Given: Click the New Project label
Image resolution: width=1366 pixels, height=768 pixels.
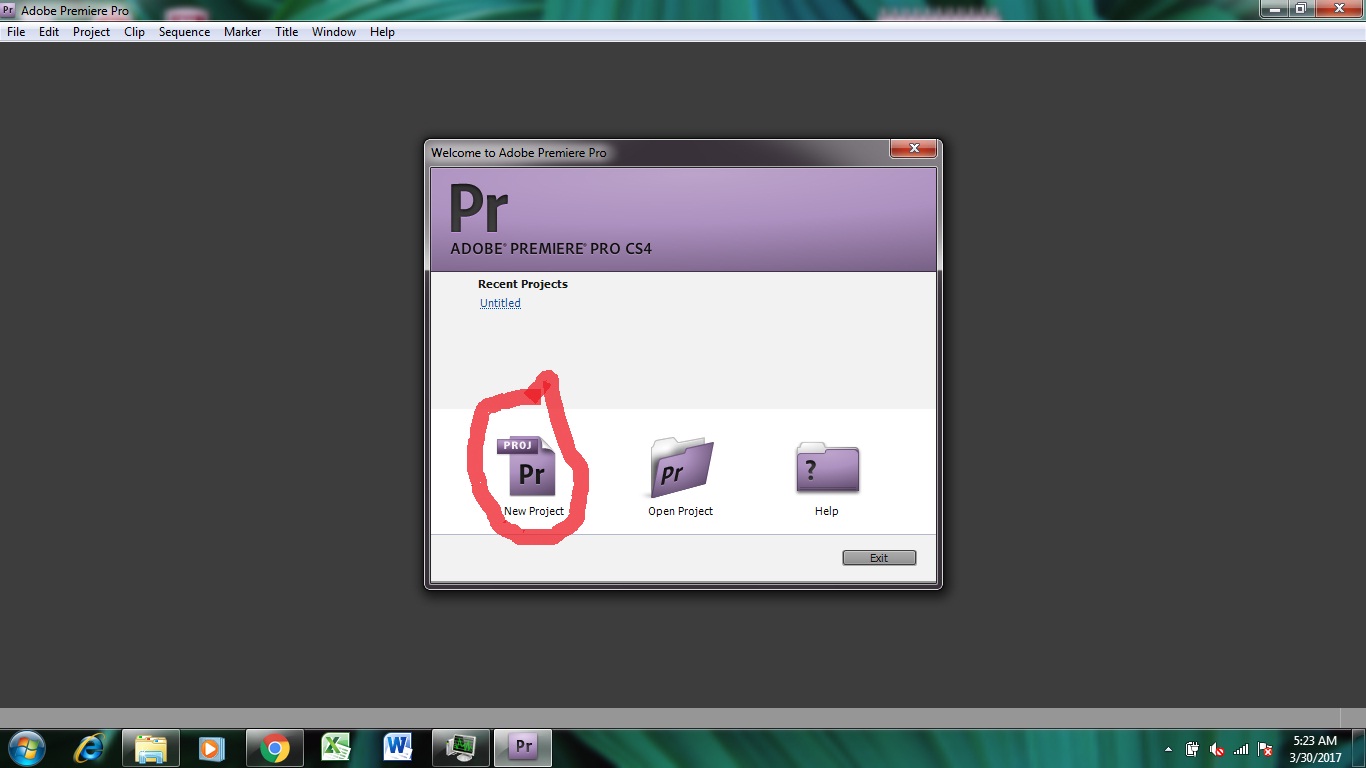Looking at the screenshot, I should click(534, 511).
